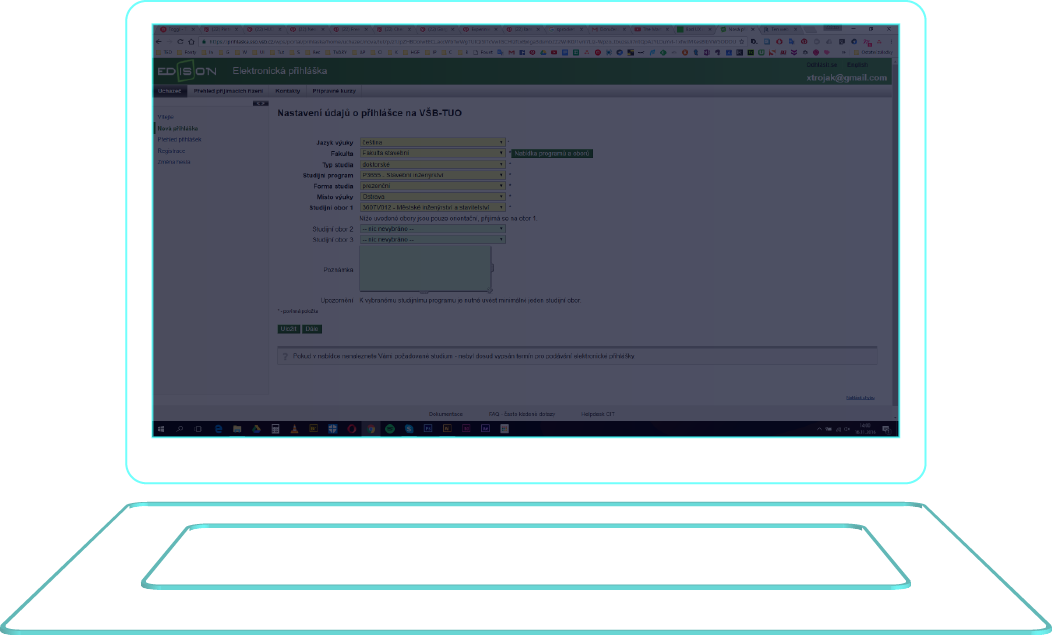Click the Odhlásit se link

(822, 65)
